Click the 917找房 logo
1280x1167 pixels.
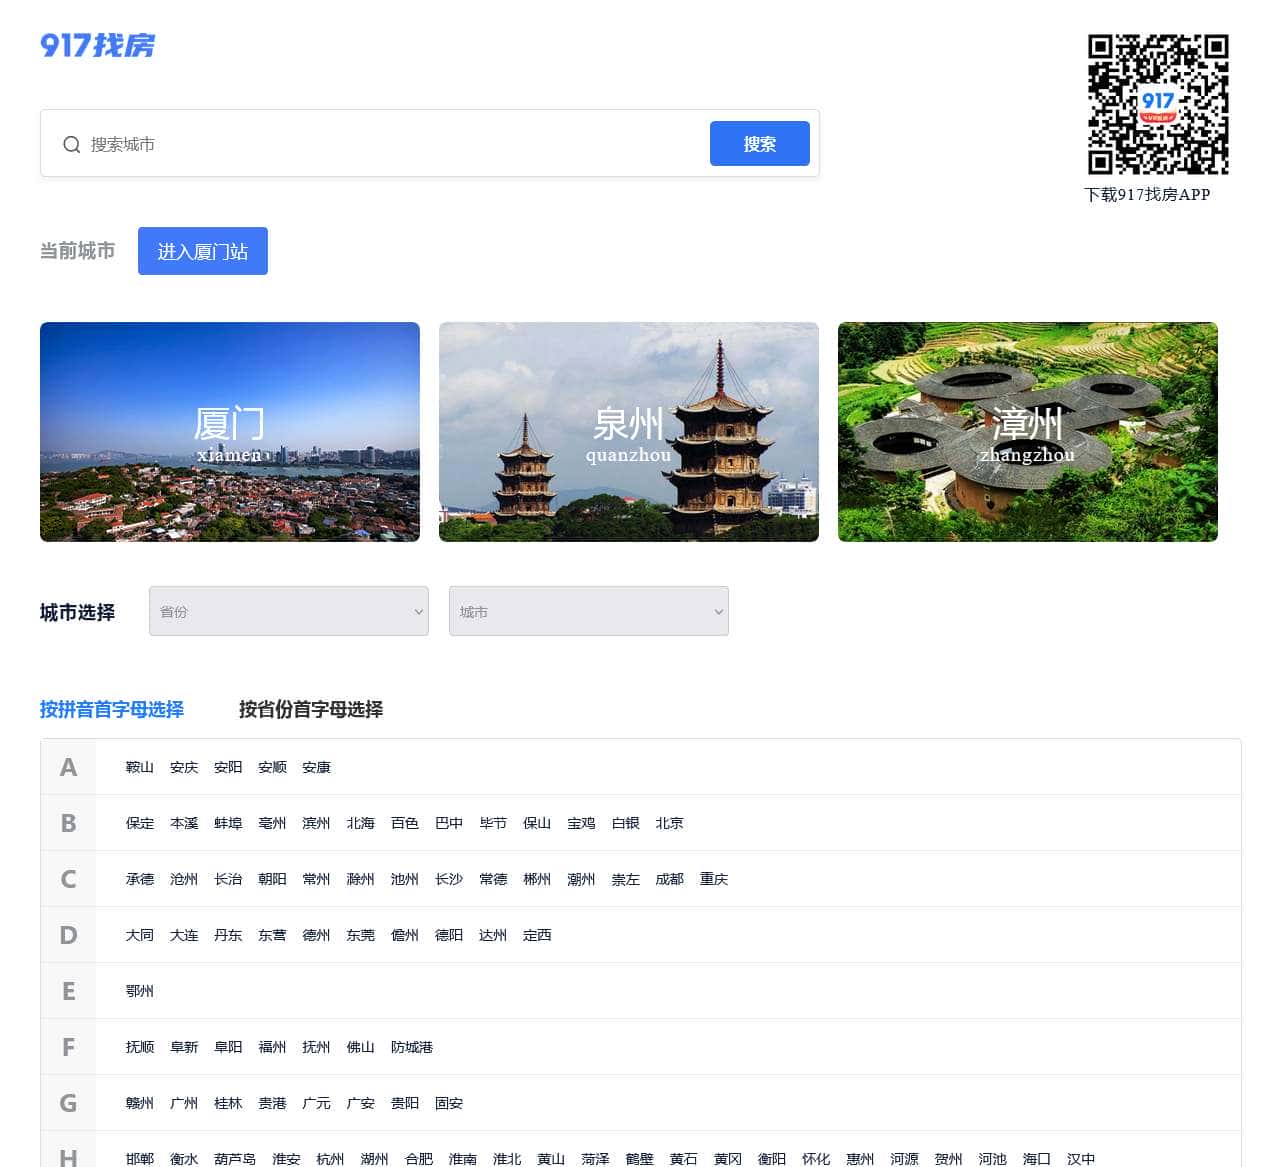click(x=97, y=46)
